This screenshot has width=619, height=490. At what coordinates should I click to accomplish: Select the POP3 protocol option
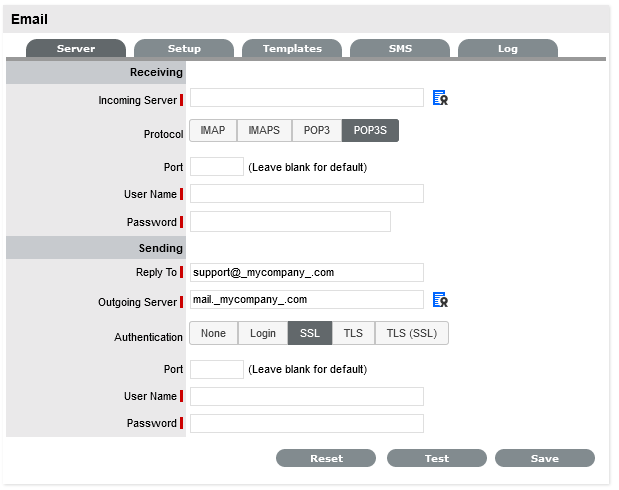[317, 130]
